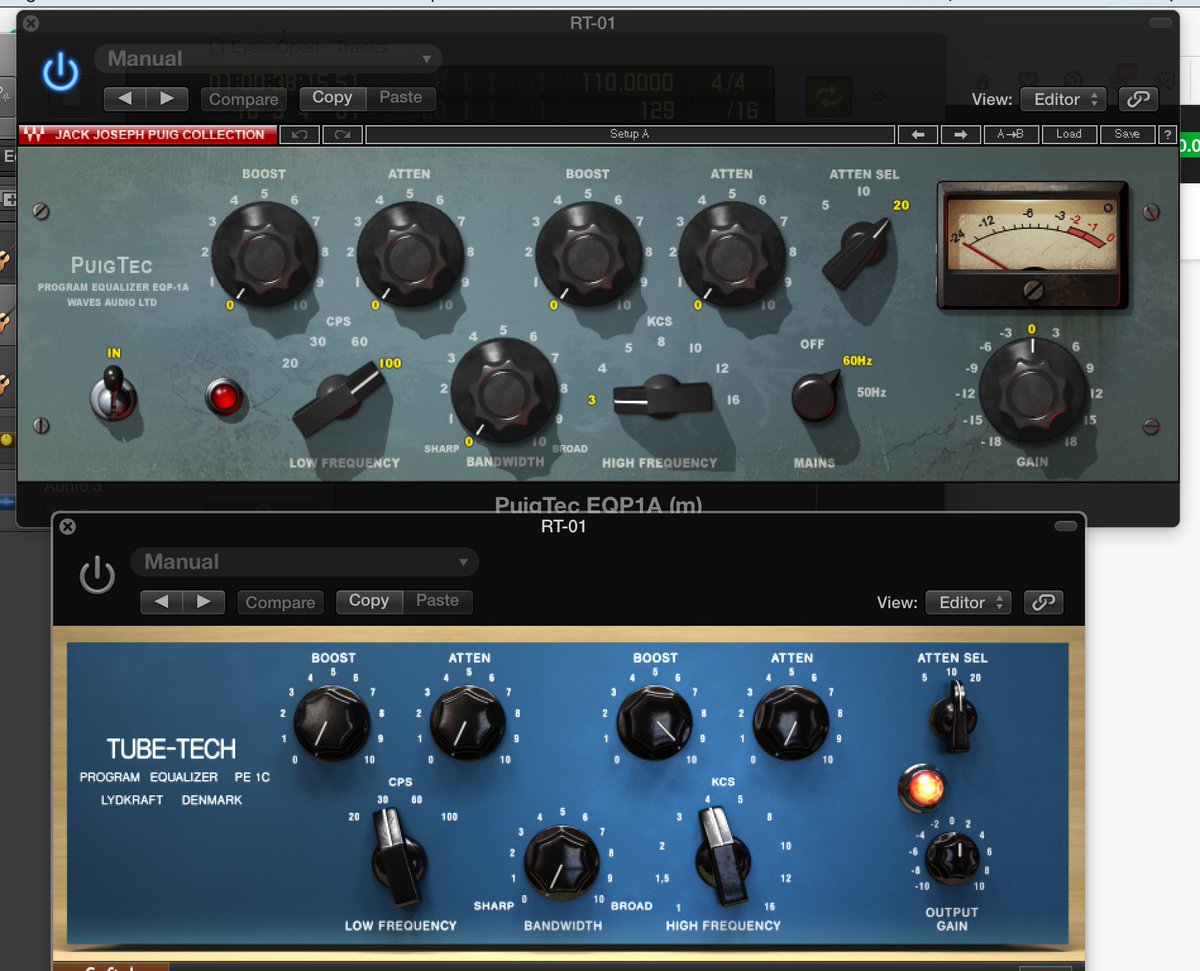Click Paste button in Tube-Tech window
The width and height of the screenshot is (1200, 971).
[437, 600]
